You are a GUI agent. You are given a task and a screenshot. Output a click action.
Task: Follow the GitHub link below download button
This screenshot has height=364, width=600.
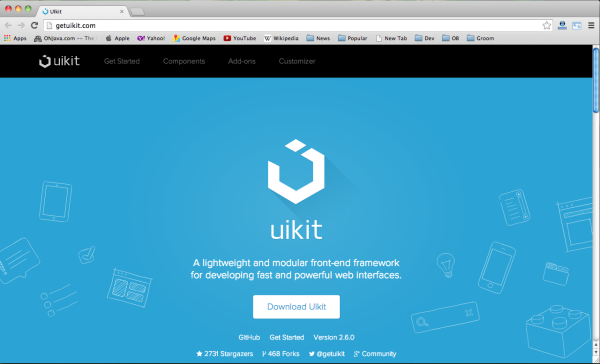click(249, 337)
